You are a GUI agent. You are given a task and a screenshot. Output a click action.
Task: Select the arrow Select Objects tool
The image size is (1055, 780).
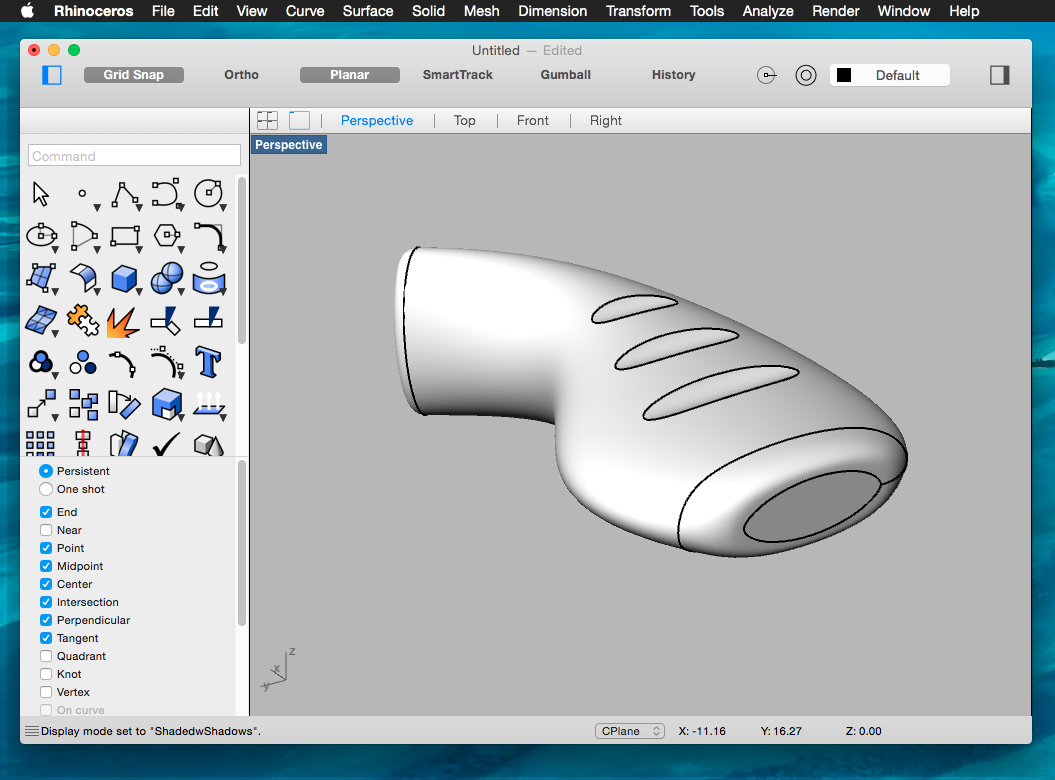(x=40, y=194)
